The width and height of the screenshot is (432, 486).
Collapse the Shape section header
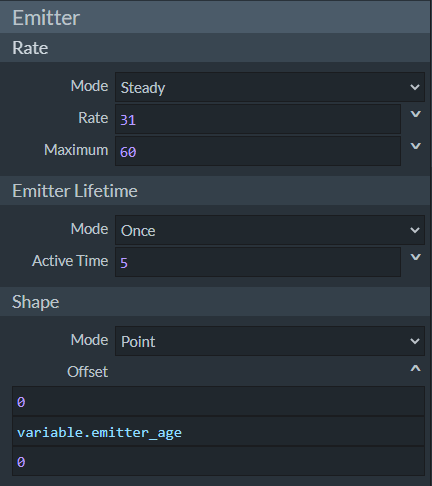coord(215,302)
